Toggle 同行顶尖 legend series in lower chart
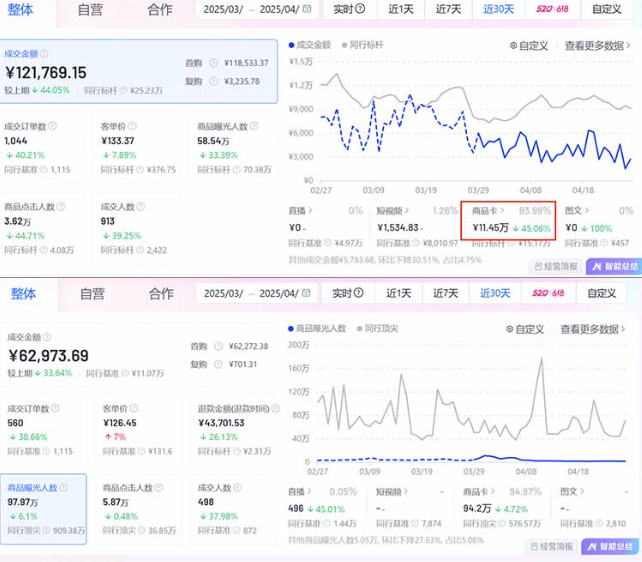This screenshot has height=562, width=642. pyautogui.click(x=378, y=328)
